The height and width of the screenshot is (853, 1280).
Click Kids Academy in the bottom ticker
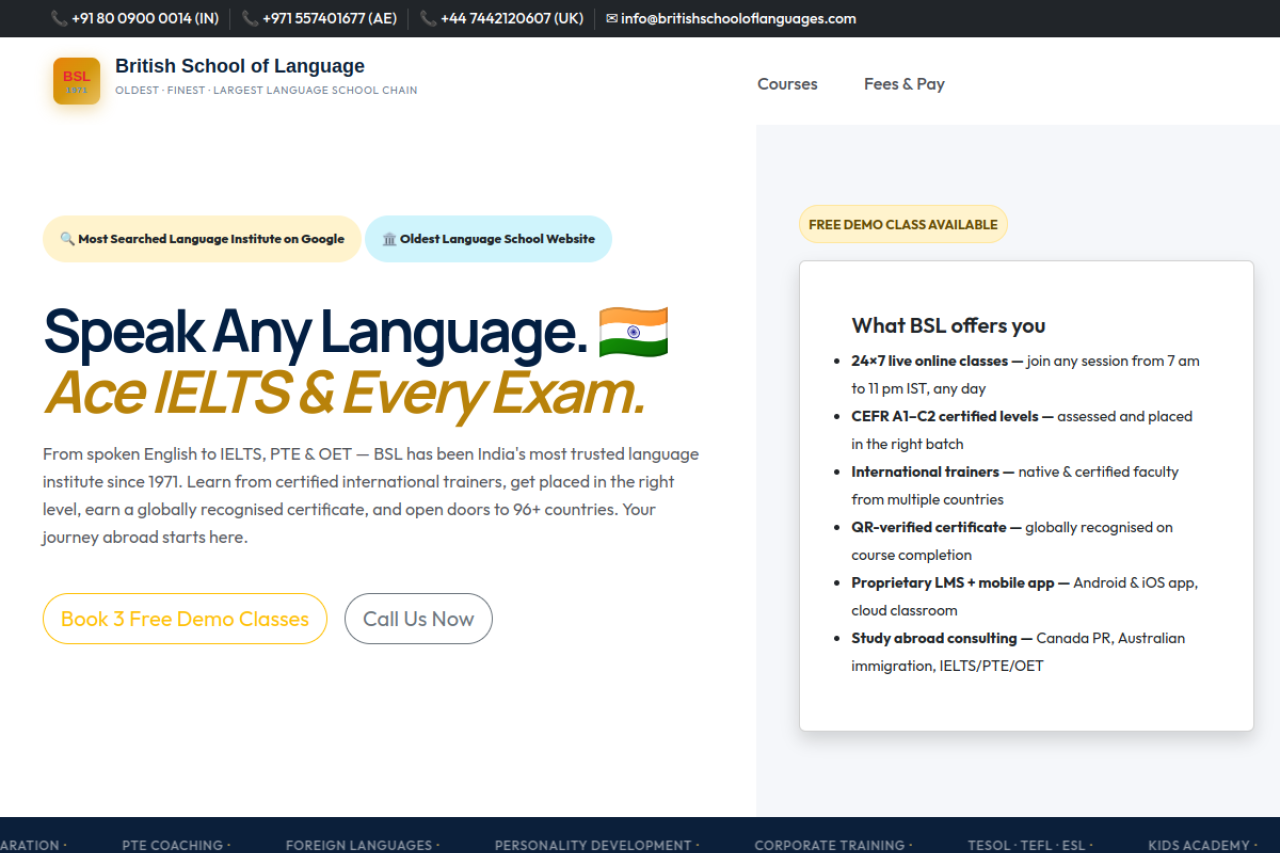(1198, 845)
